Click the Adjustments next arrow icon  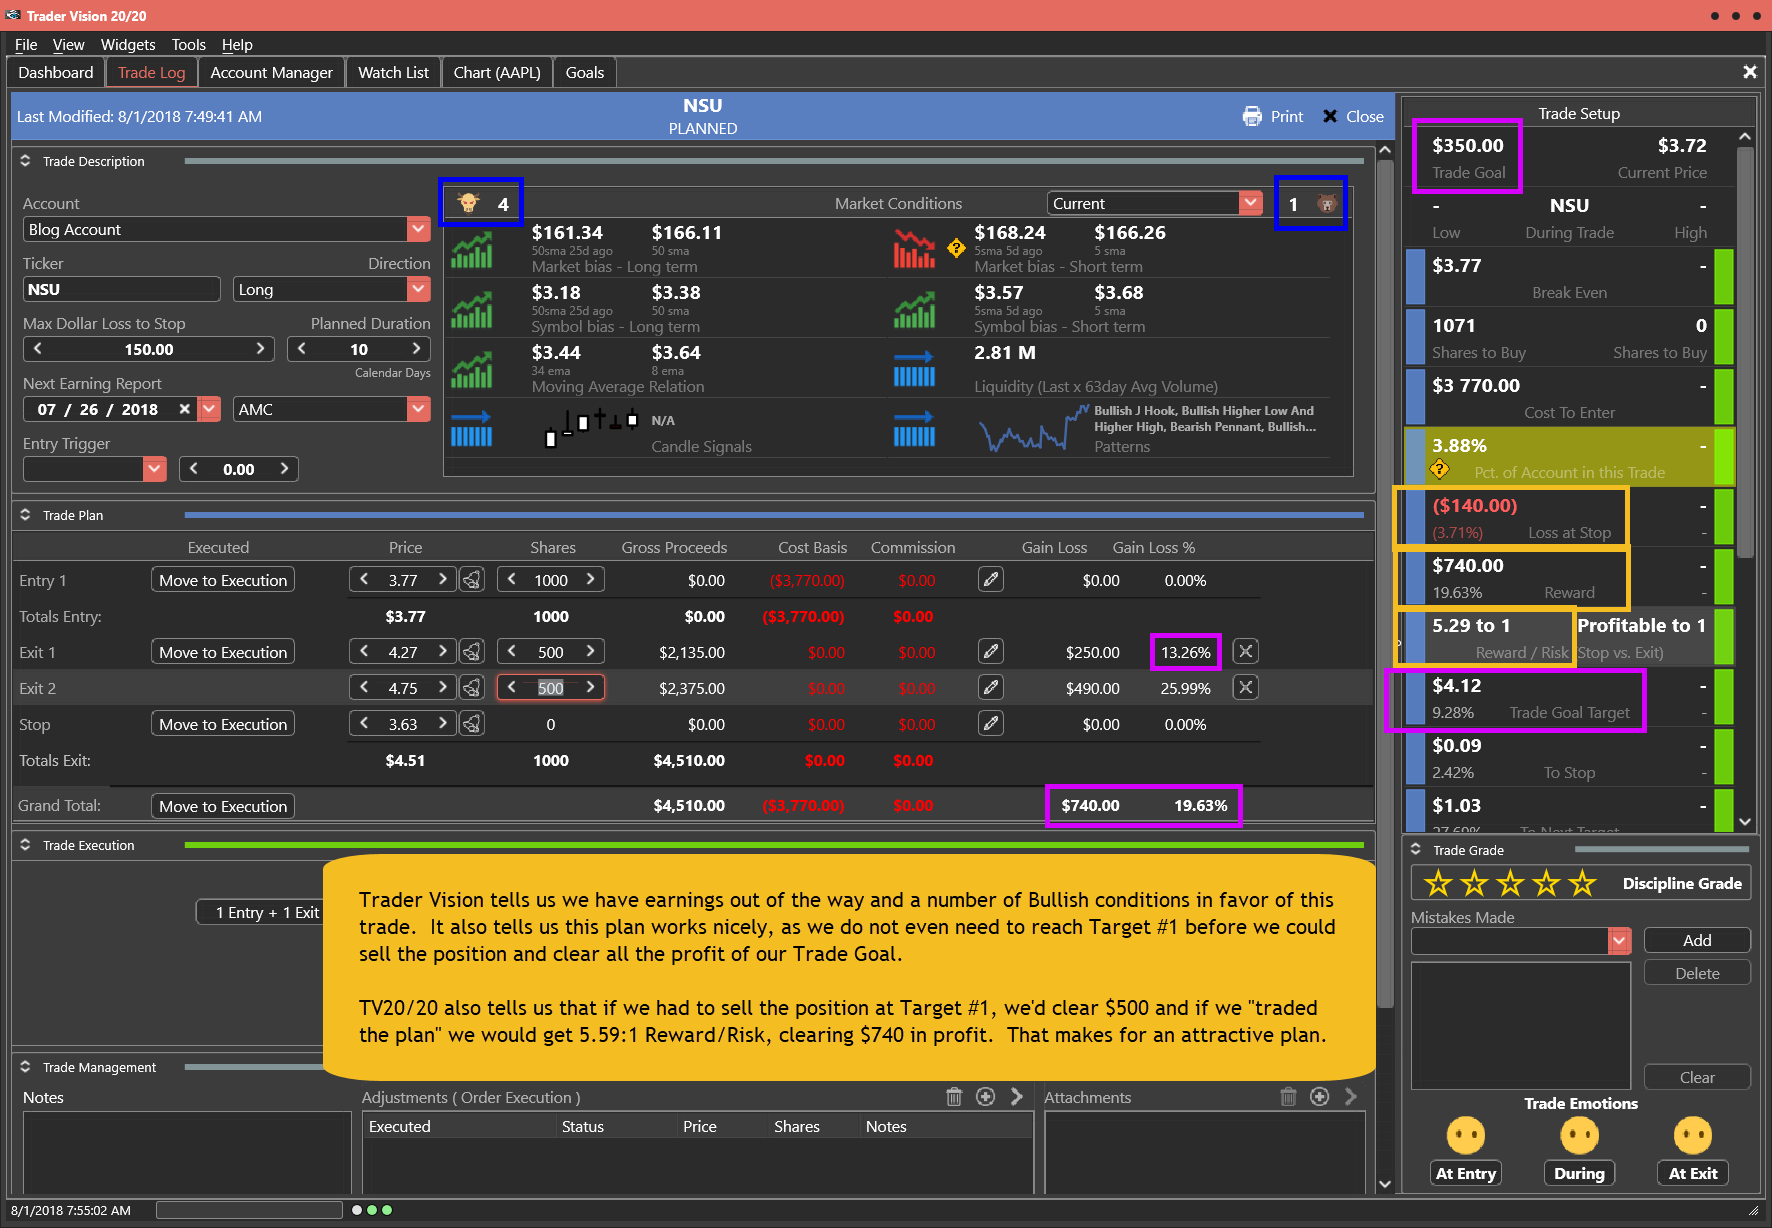(1017, 1097)
